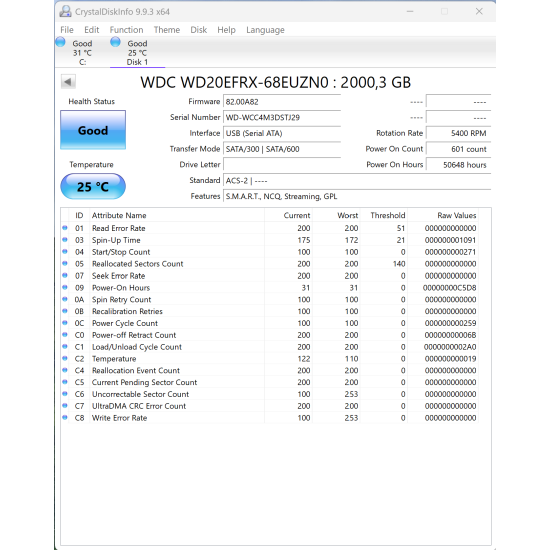Open the File menu

pos(67,30)
